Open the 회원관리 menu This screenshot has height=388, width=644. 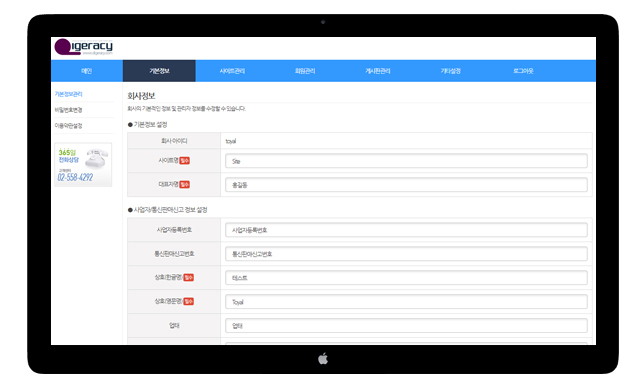[305, 71]
